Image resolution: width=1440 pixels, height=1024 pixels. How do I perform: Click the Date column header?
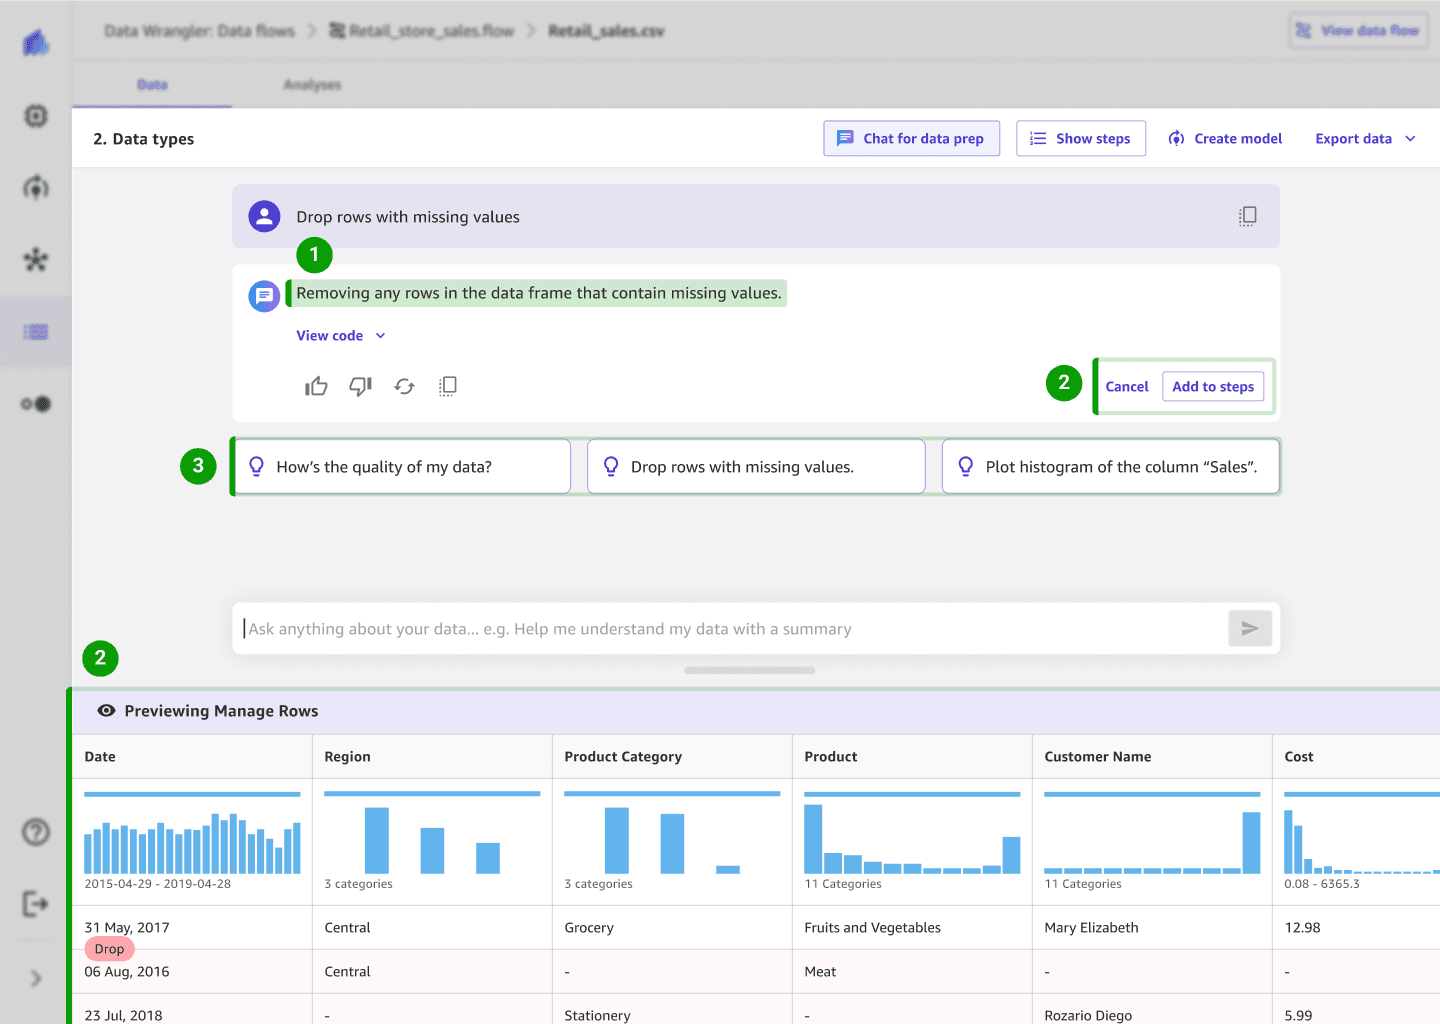192,757
